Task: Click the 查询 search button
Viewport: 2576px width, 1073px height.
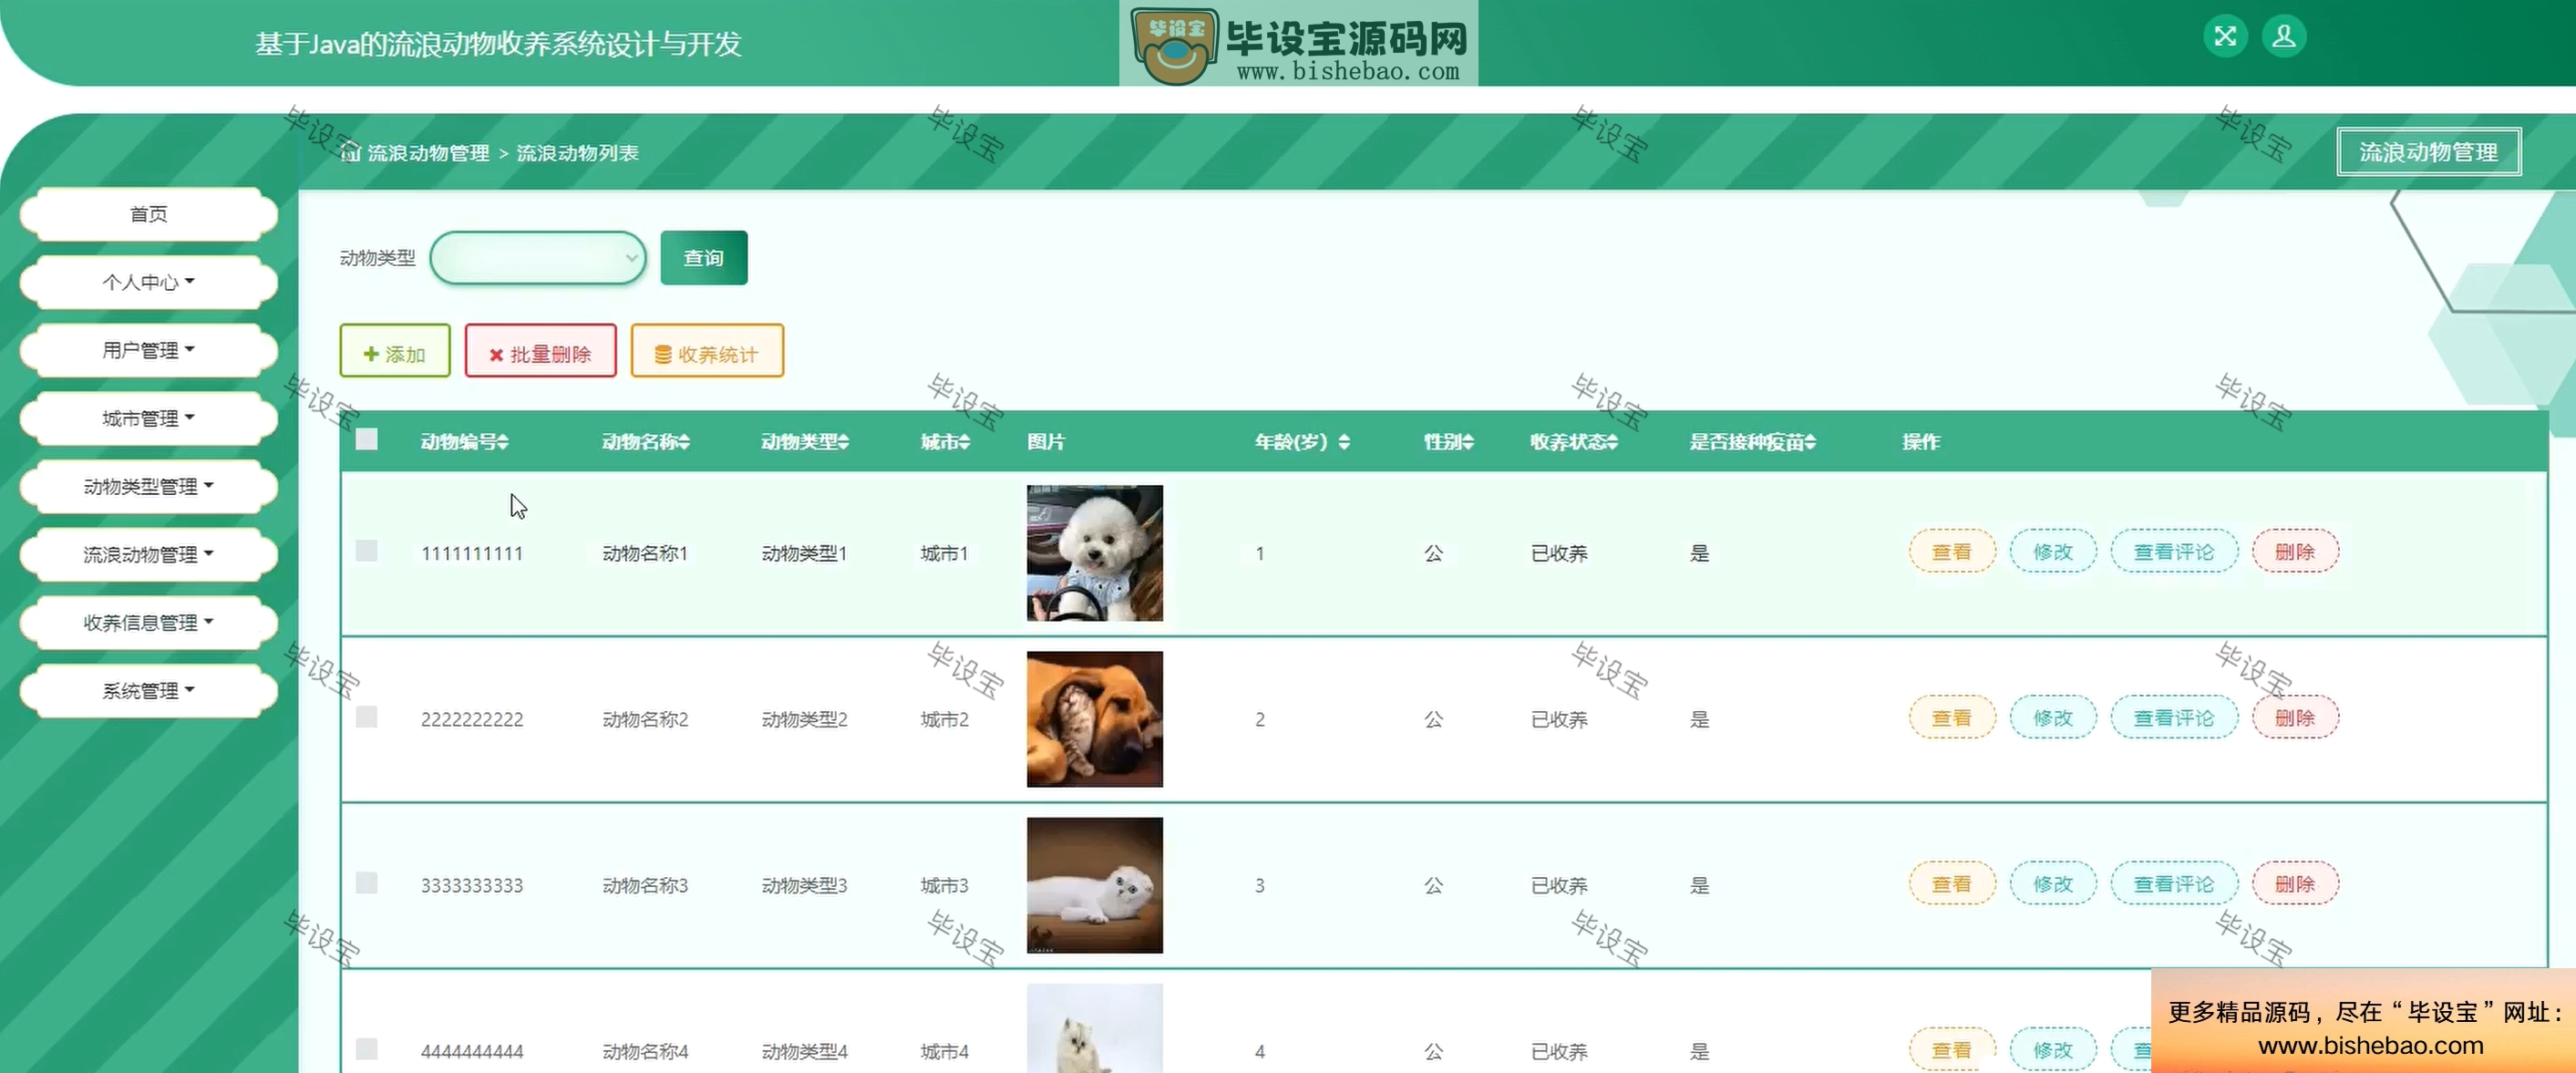Action: [704, 258]
